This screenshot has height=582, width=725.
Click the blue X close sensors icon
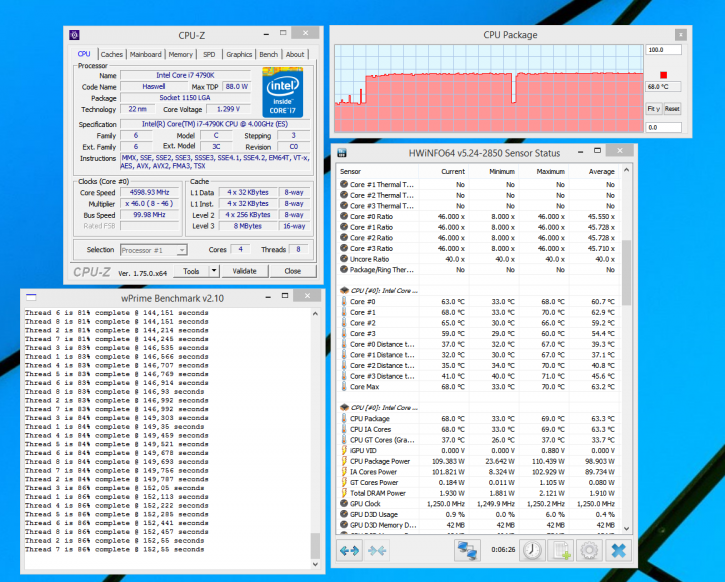pyautogui.click(x=618, y=550)
